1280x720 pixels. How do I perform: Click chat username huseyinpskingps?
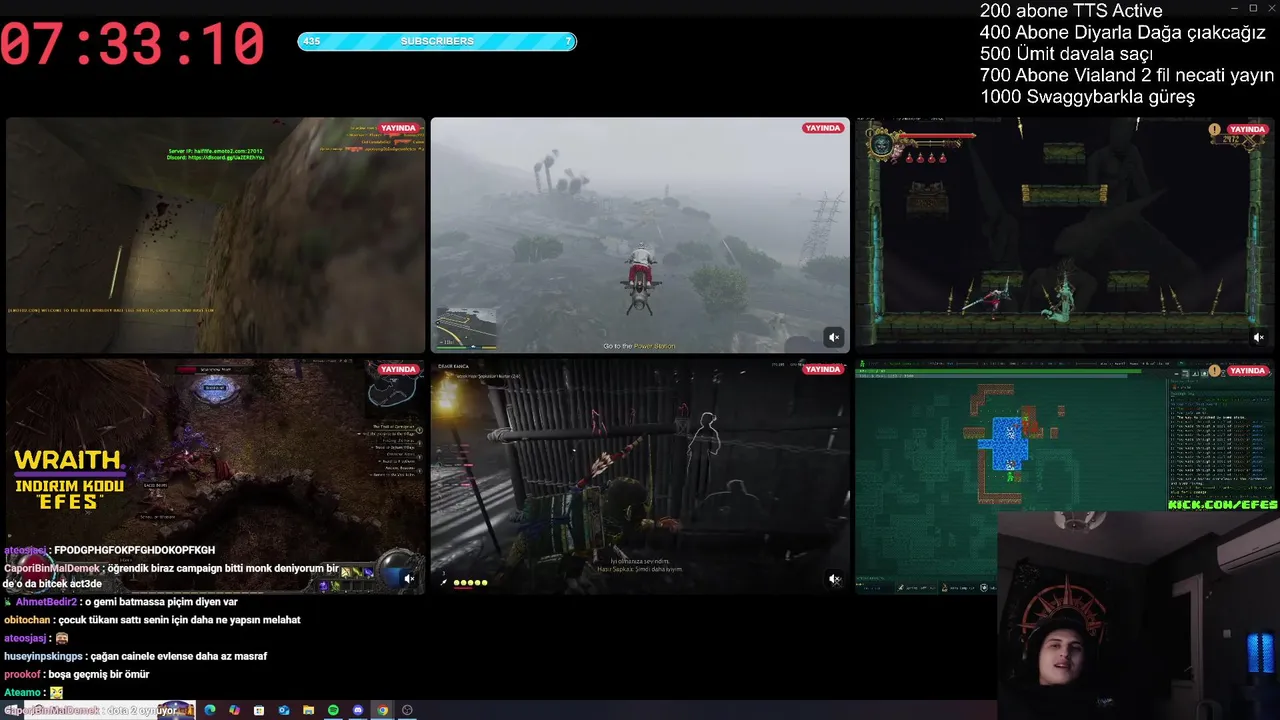[44, 656]
